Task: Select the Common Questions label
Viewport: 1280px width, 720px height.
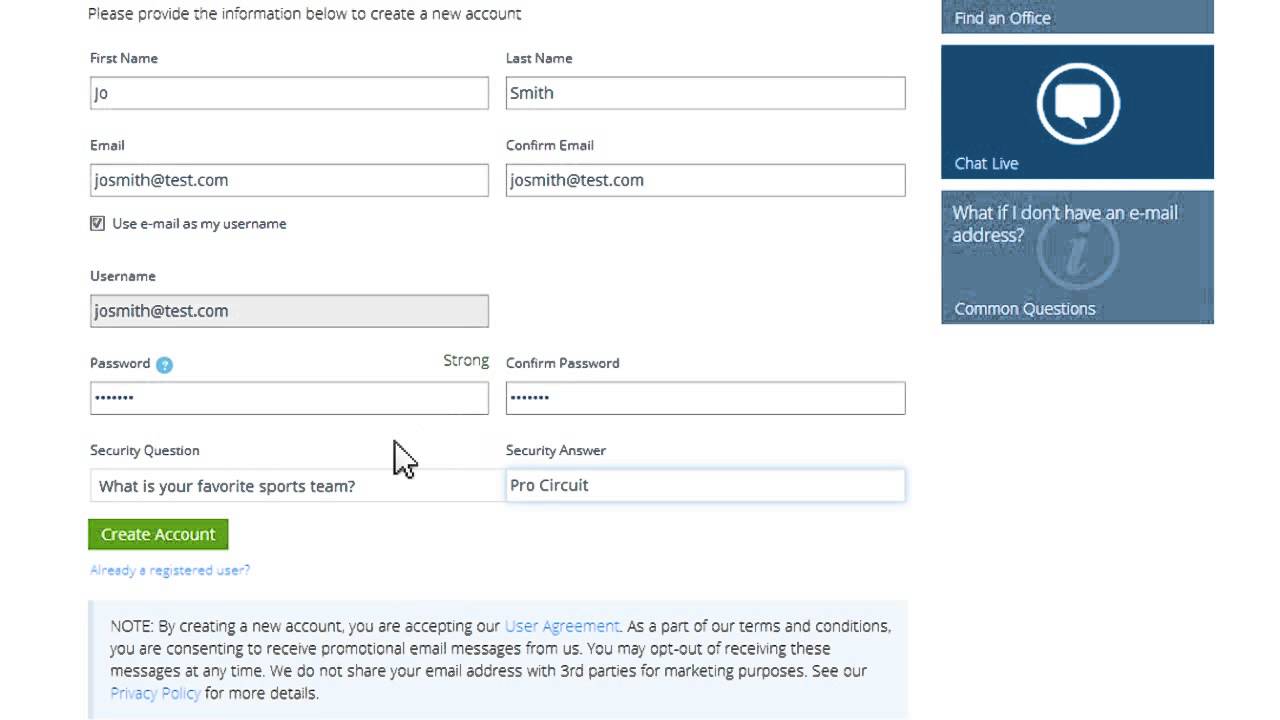Action: (1025, 309)
